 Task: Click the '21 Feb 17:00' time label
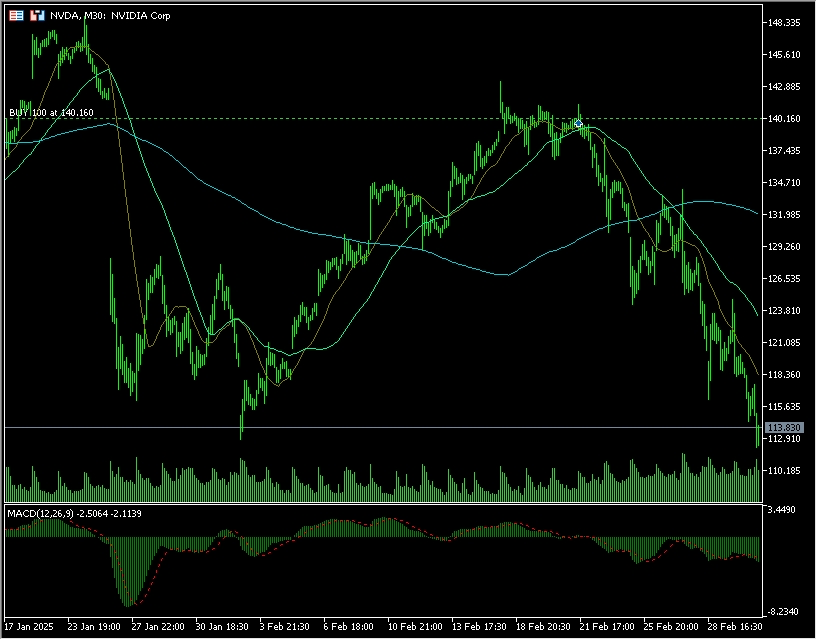(x=606, y=627)
